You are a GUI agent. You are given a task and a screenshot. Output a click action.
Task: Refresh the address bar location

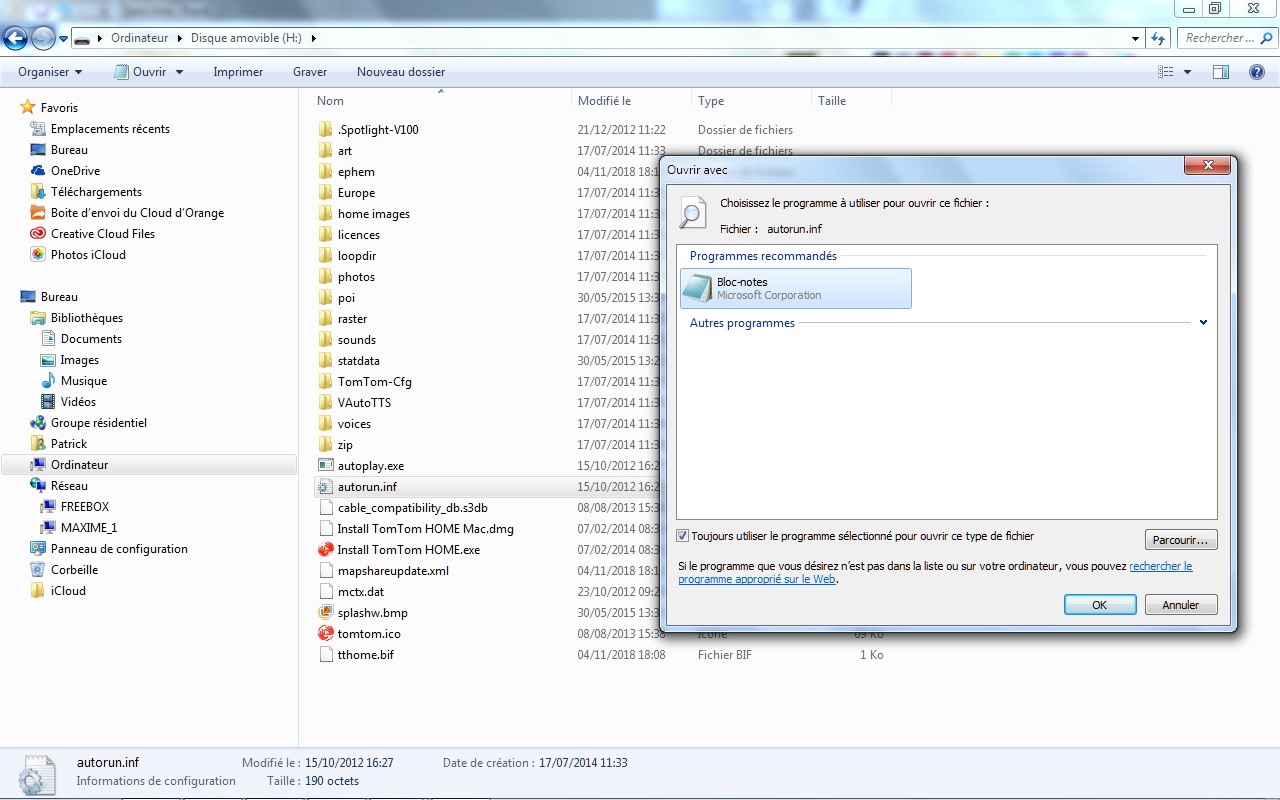coord(1159,38)
